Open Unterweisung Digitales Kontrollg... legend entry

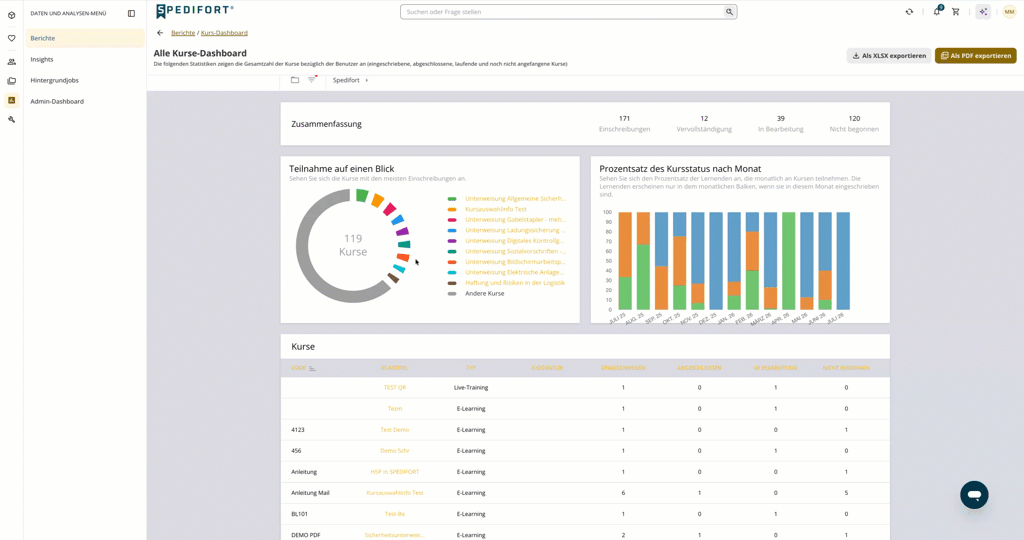pyautogui.click(x=514, y=241)
